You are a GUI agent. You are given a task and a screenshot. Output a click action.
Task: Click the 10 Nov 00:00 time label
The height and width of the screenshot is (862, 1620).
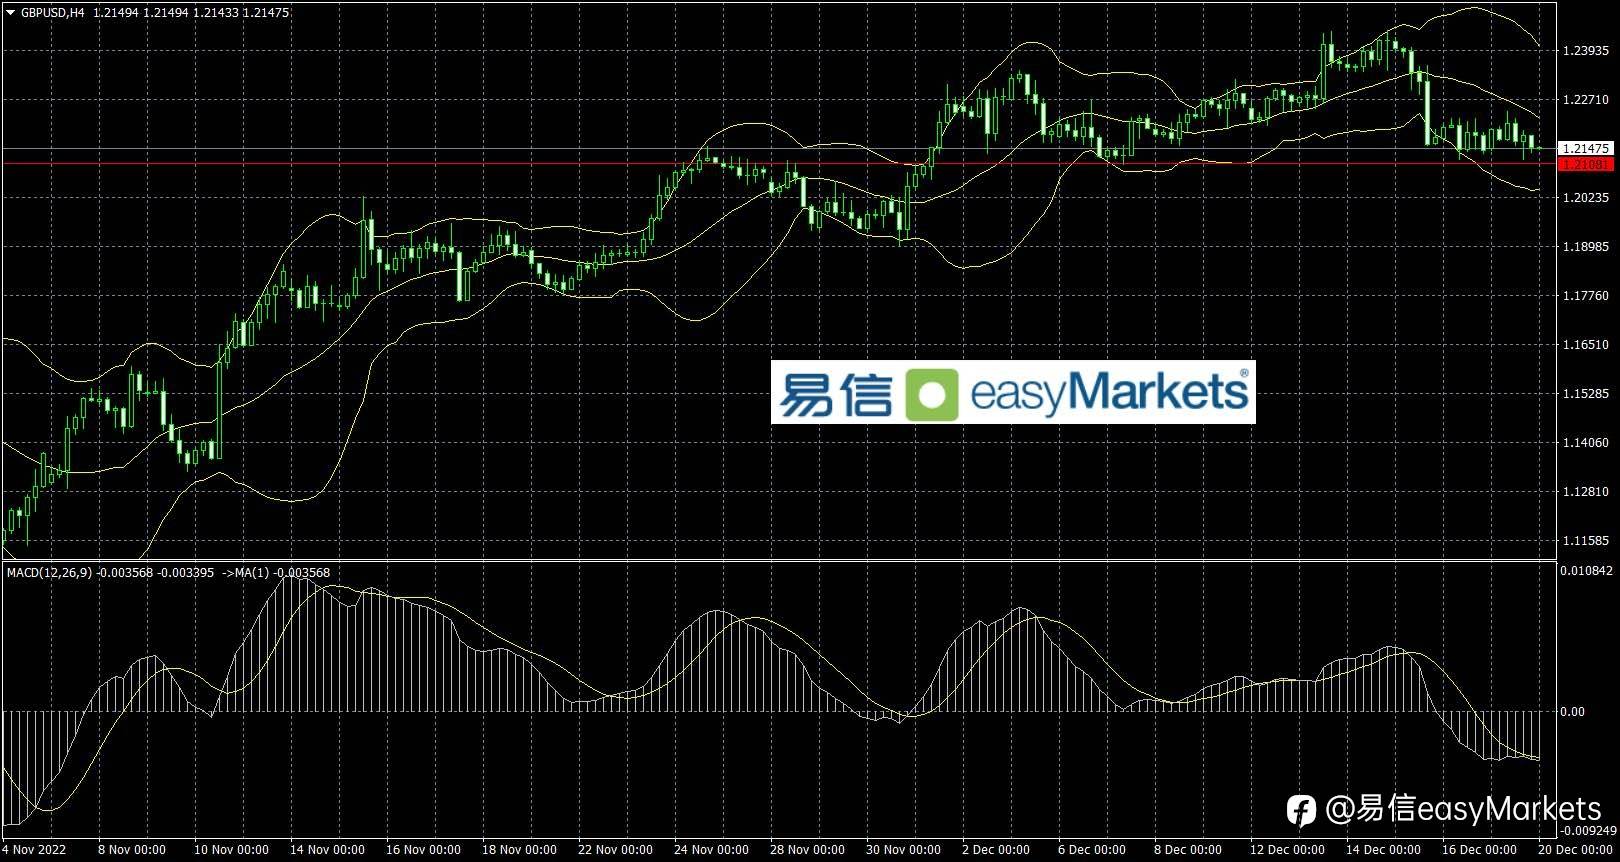pyautogui.click(x=231, y=850)
